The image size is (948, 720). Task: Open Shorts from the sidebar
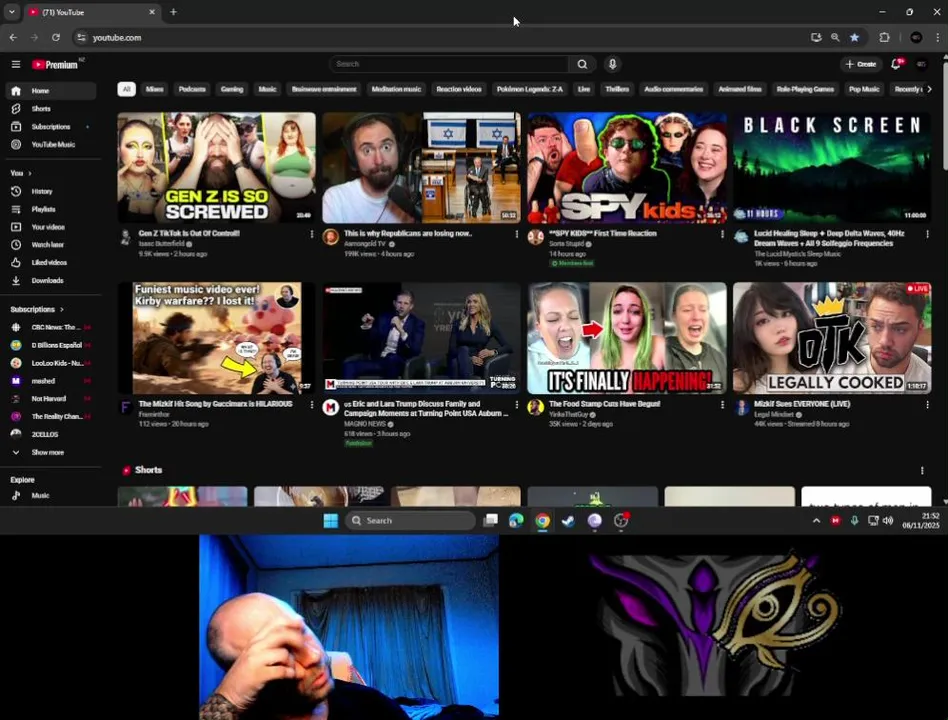point(51,109)
